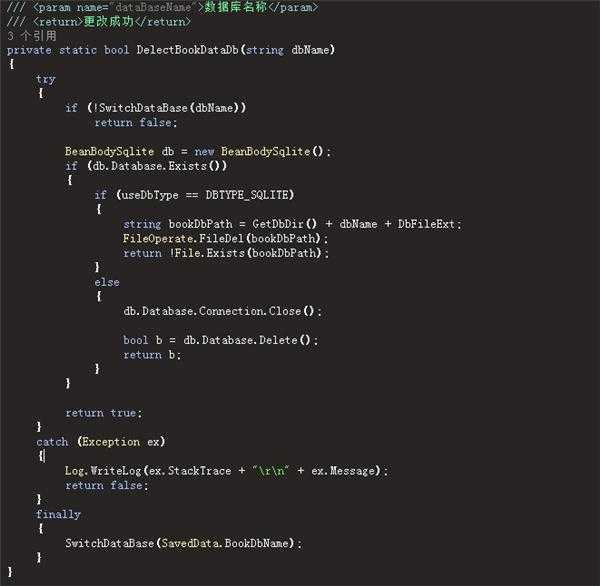Click the 更改成功 return comment text
600x586 pixels.
[x=108, y=21]
